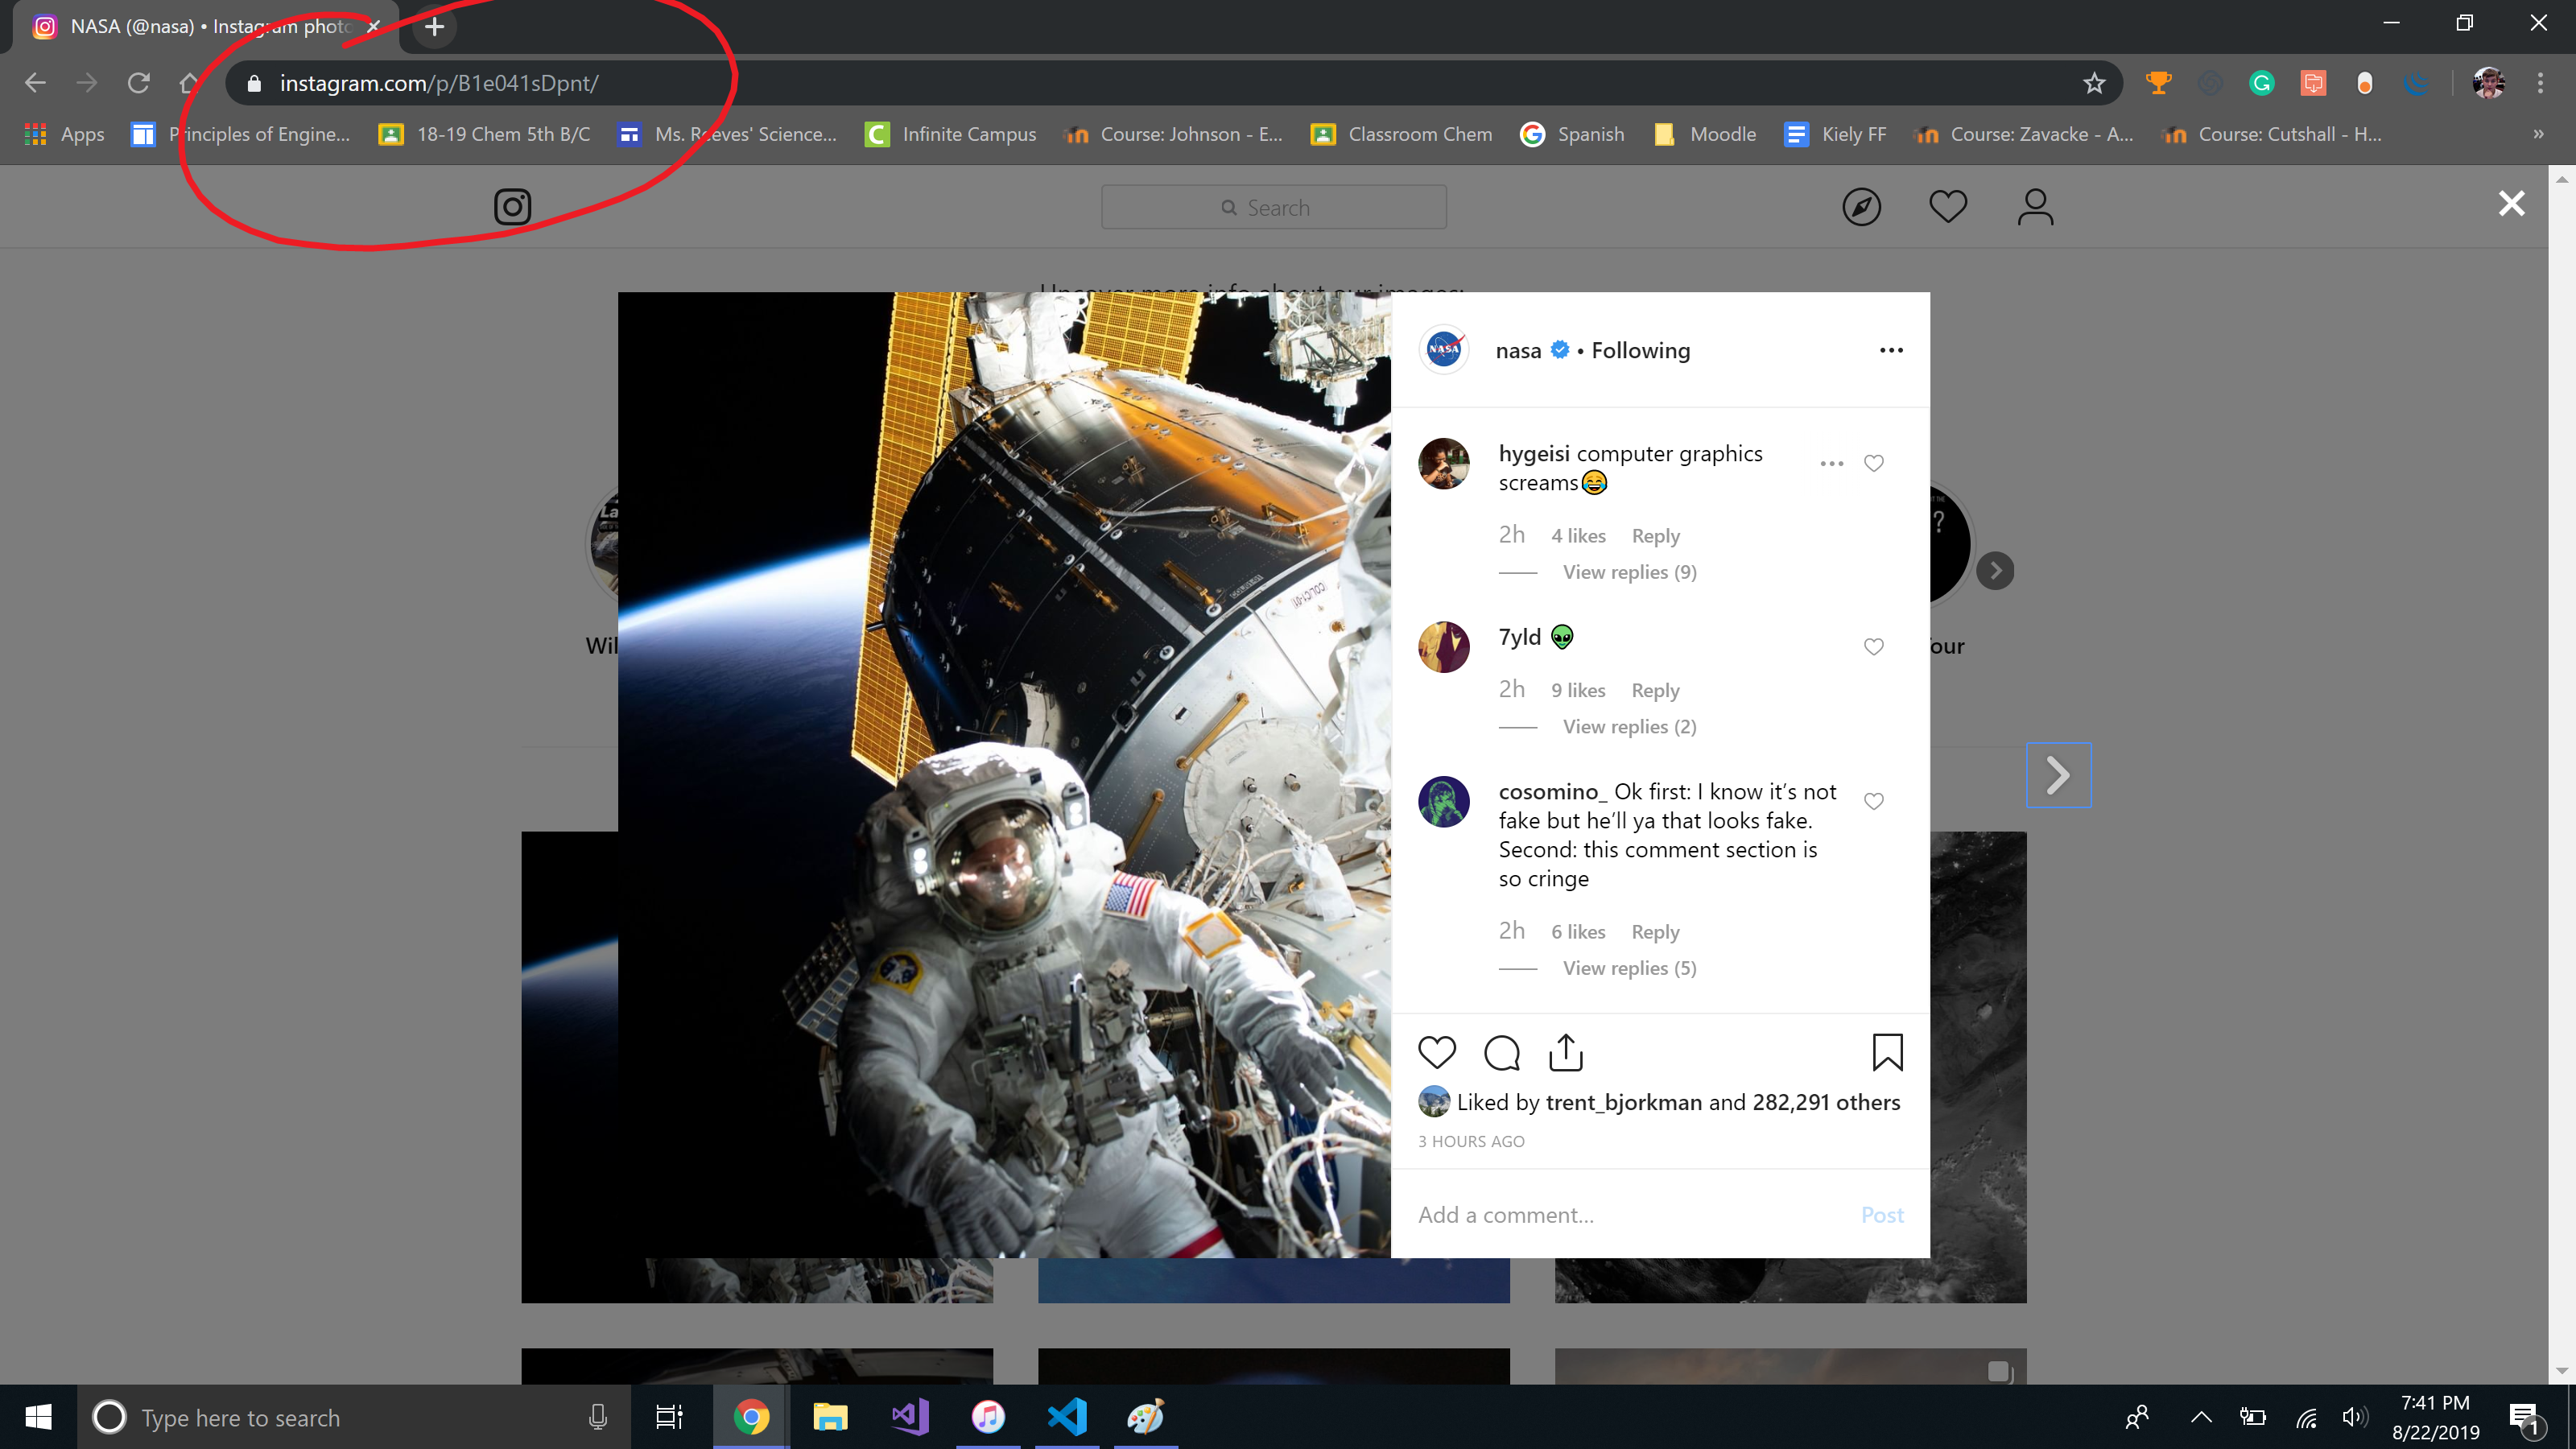This screenshot has height=1449, width=2576.
Task: Expand View replies (2) under 7yld
Action: pos(1629,727)
